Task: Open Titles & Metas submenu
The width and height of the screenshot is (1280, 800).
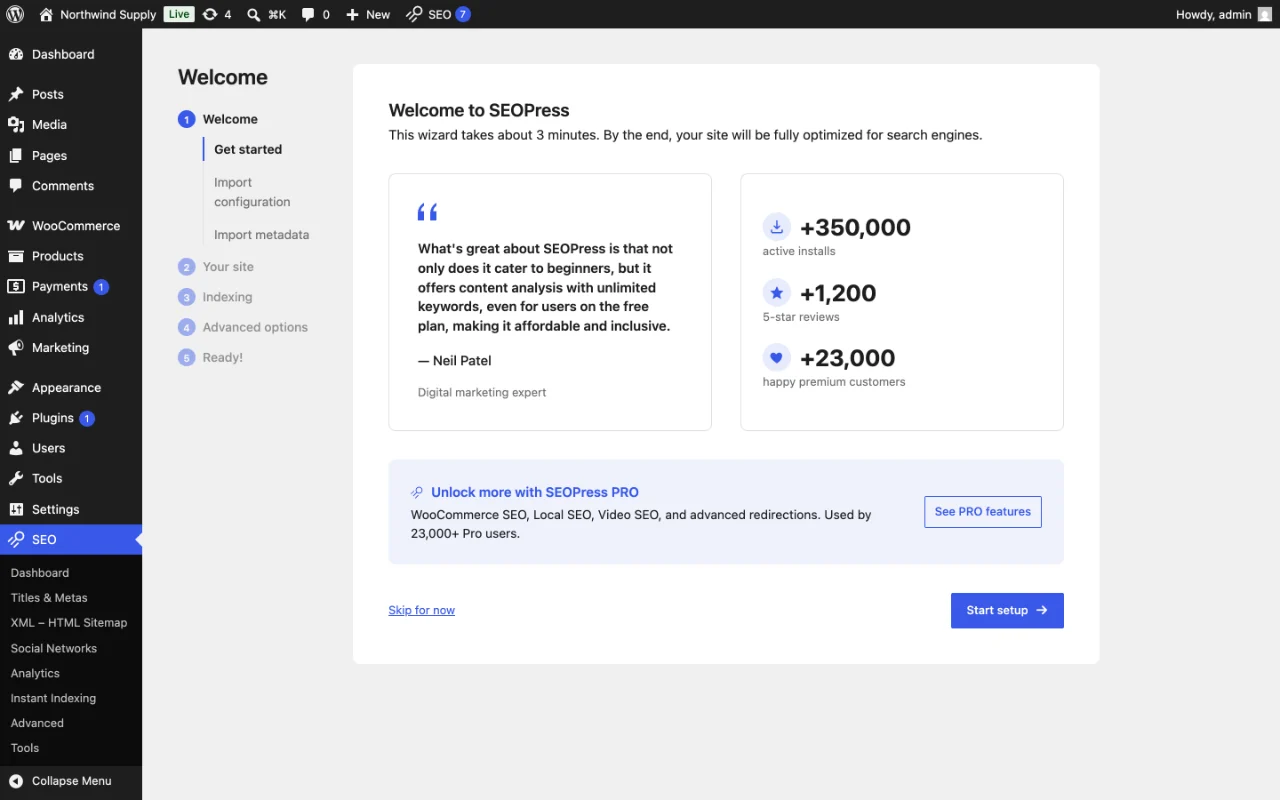Action: 49,597
